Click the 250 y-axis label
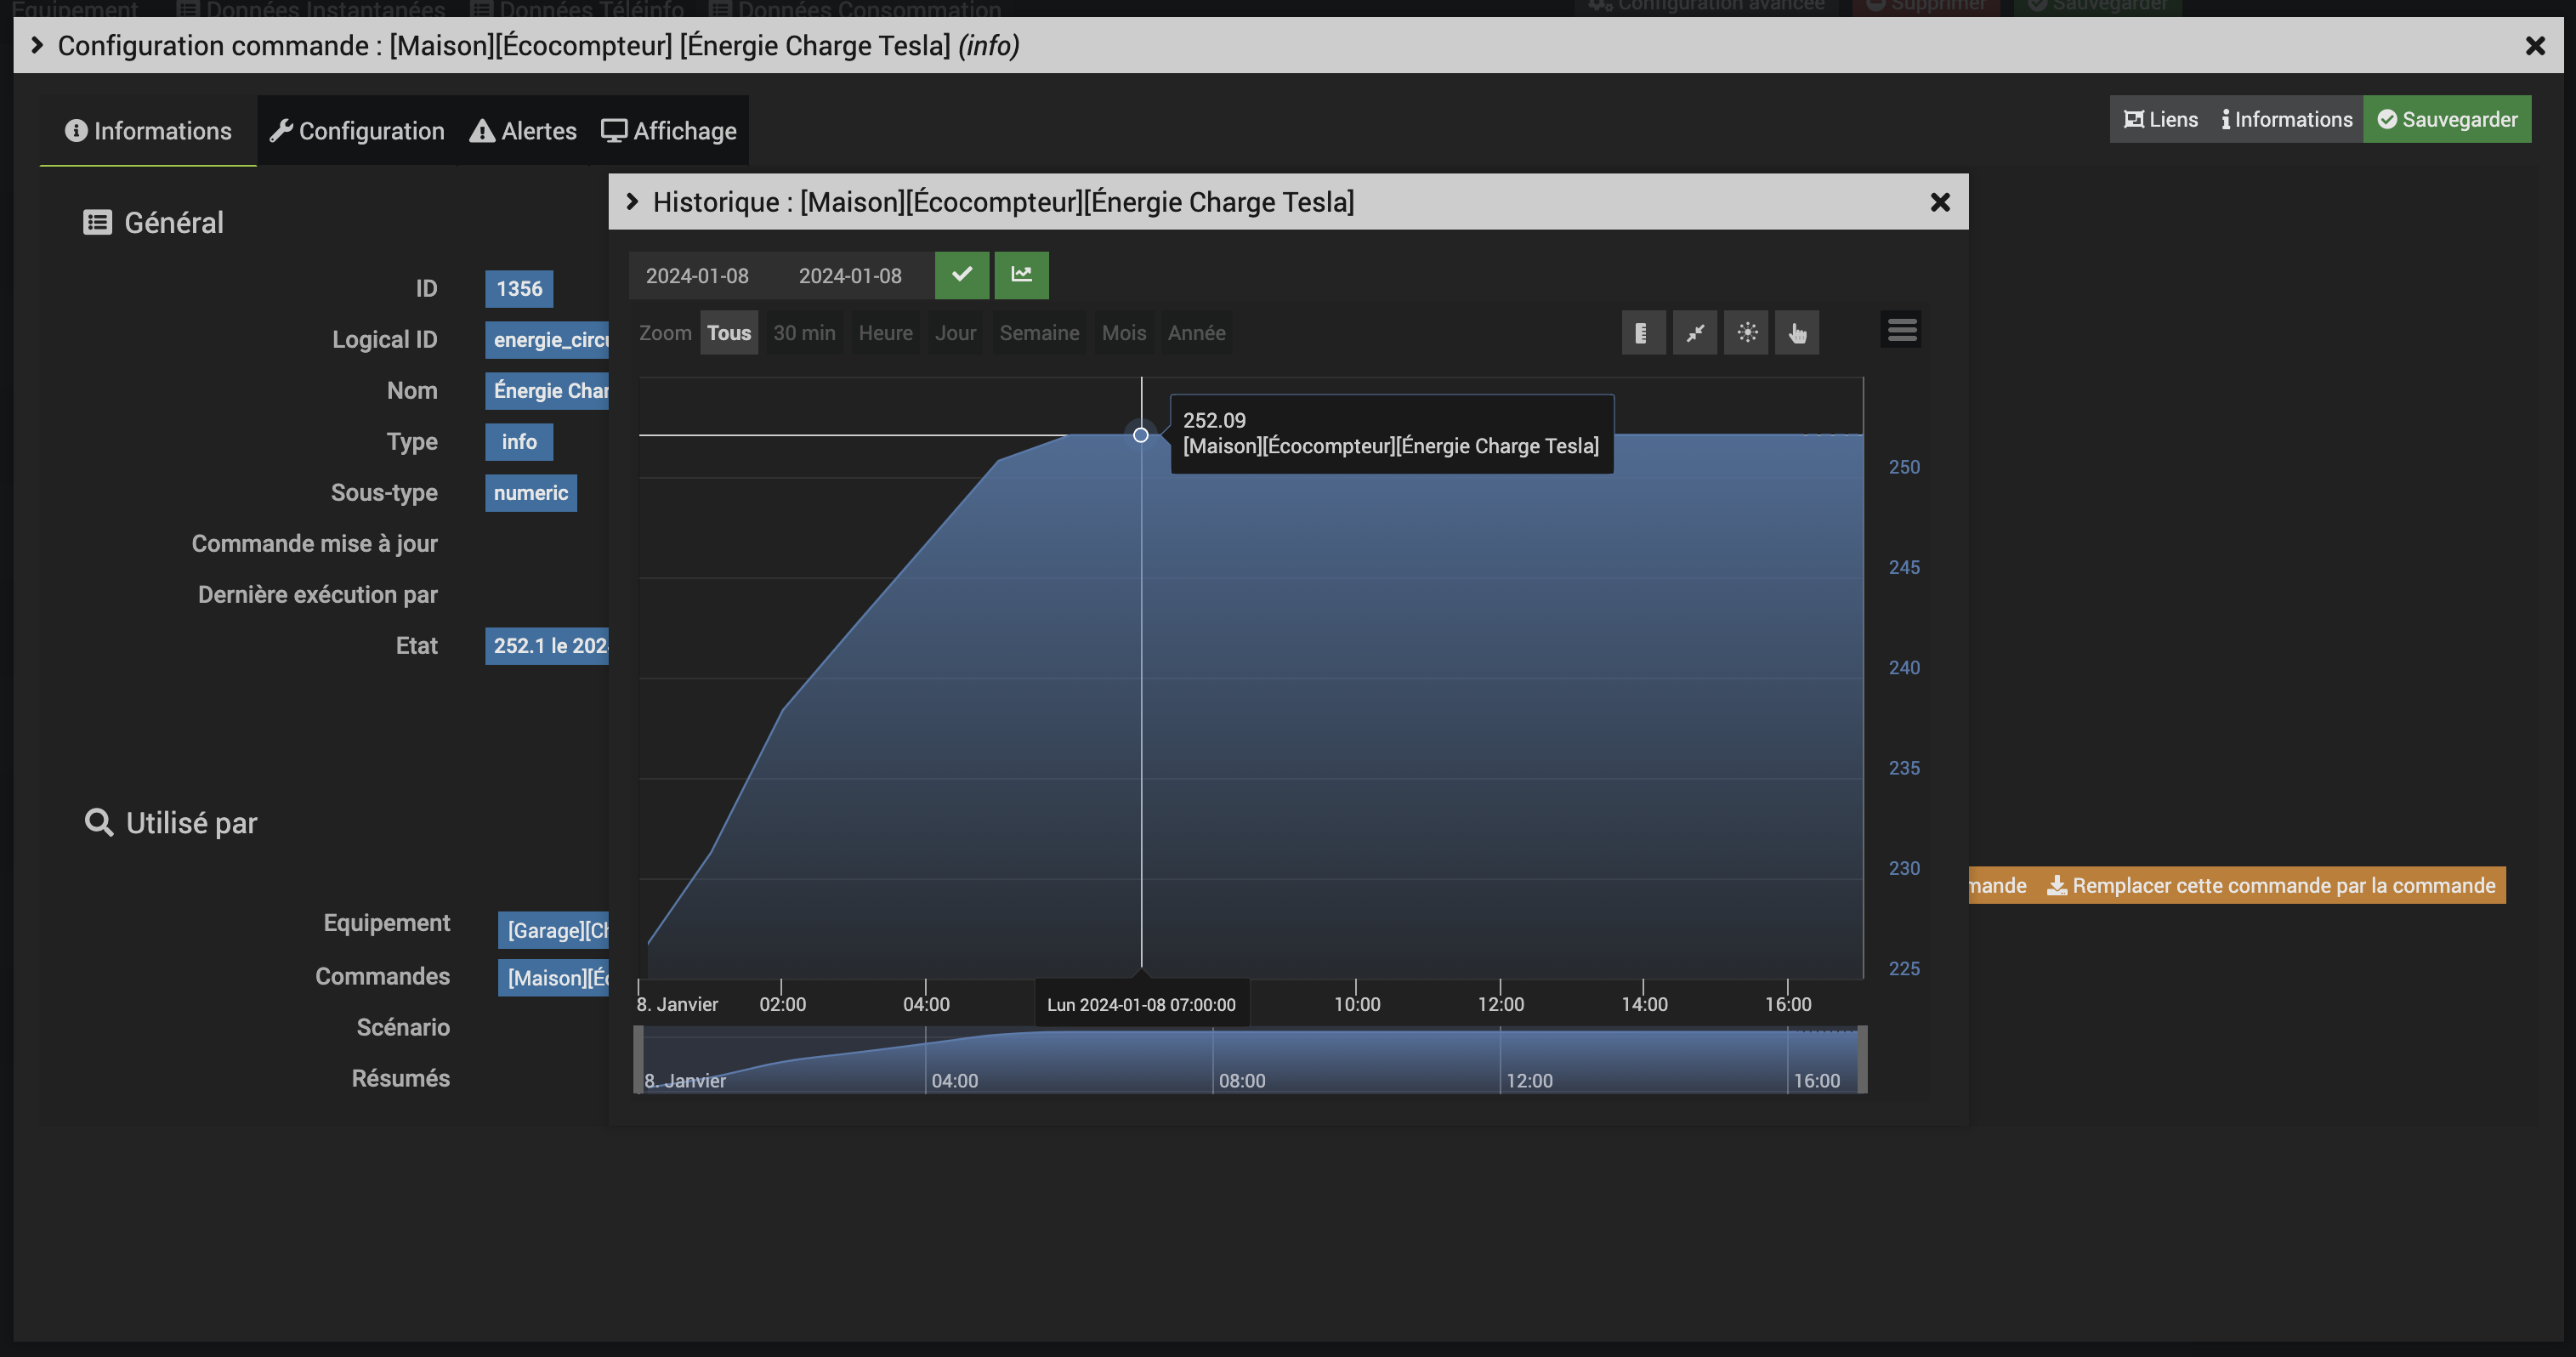Screen dimensions: 2576x1357 (x=1904, y=467)
